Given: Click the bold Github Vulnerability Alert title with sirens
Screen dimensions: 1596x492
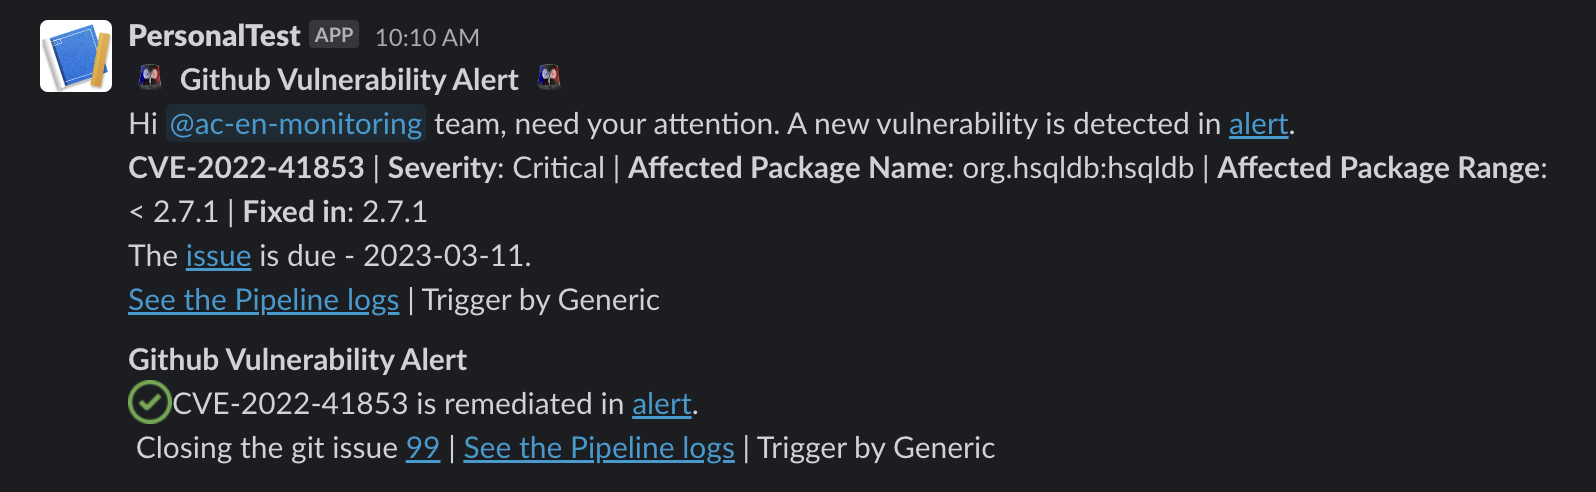Looking at the screenshot, I should [349, 79].
